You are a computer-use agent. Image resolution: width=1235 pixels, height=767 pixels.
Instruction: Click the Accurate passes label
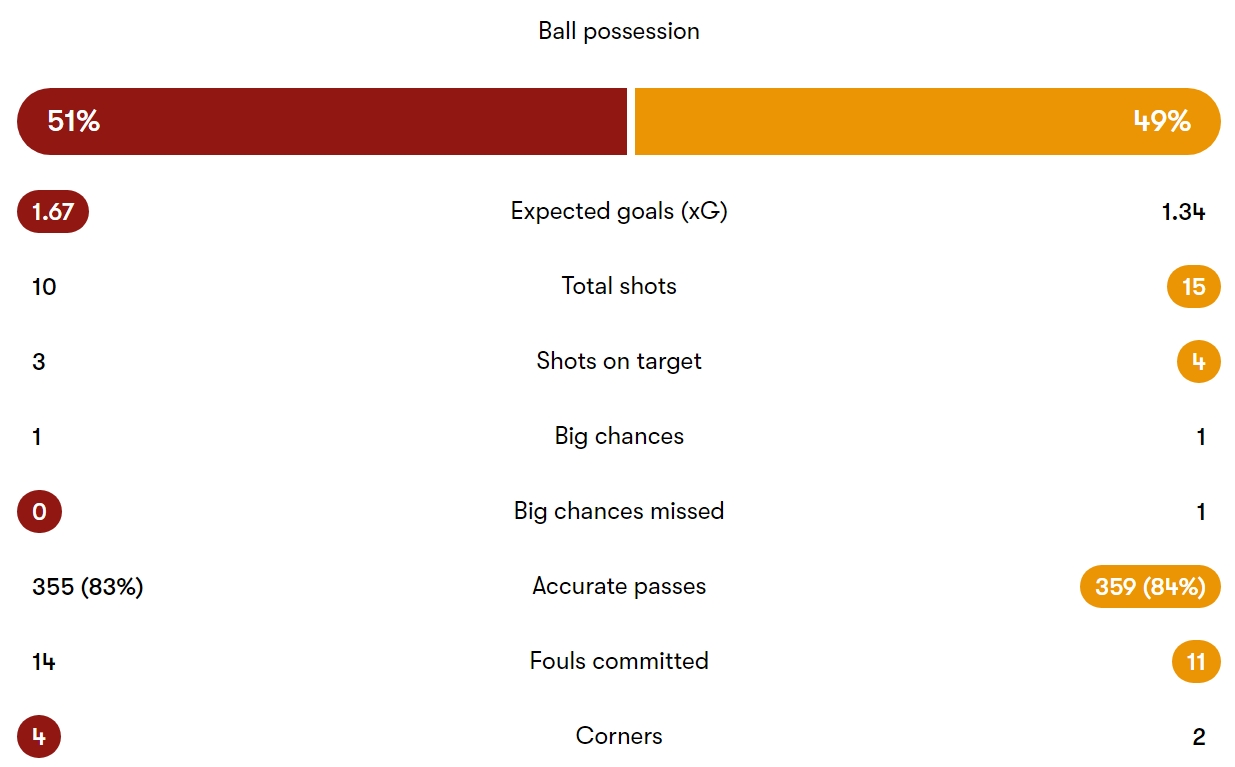(619, 586)
